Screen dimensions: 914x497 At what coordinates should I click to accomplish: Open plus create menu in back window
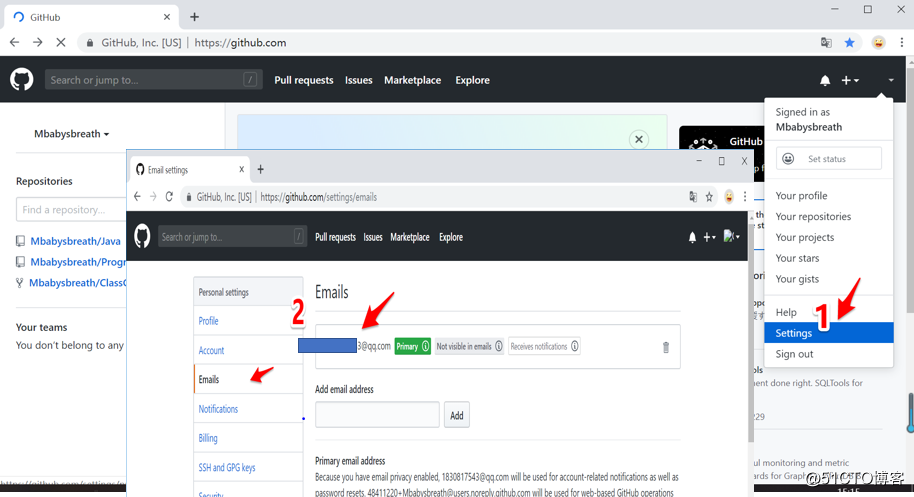[850, 80]
